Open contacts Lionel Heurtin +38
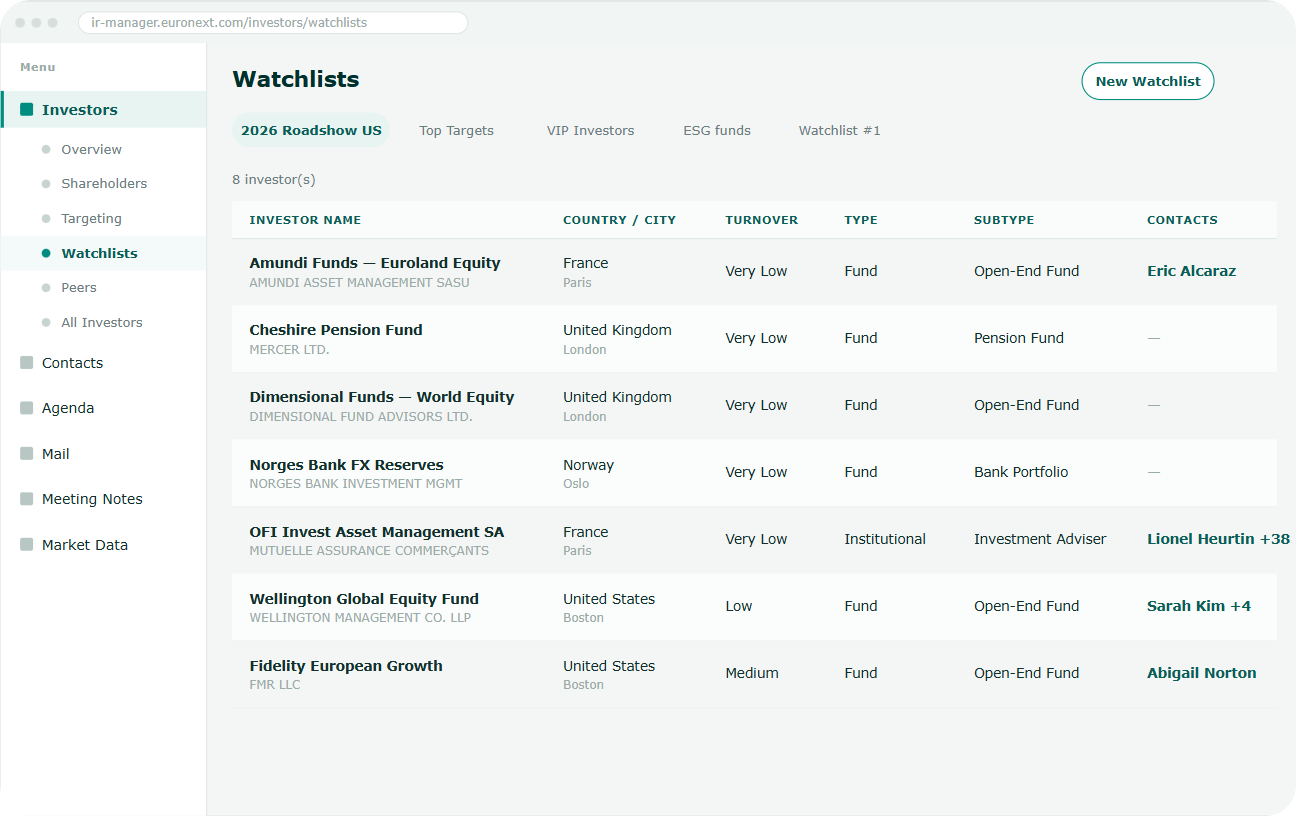This screenshot has height=816, width=1296. pos(1218,539)
